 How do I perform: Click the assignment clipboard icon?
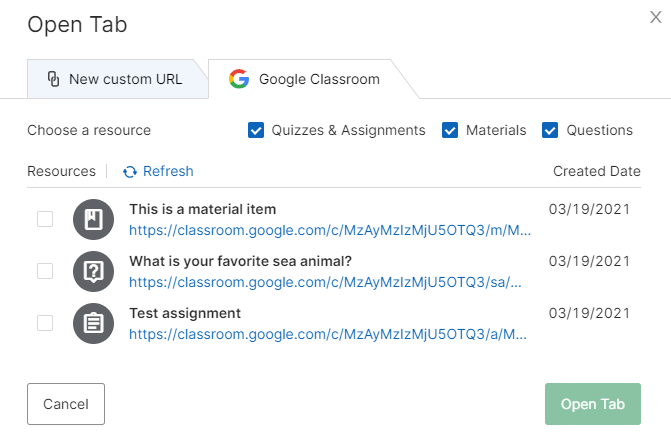point(92,323)
